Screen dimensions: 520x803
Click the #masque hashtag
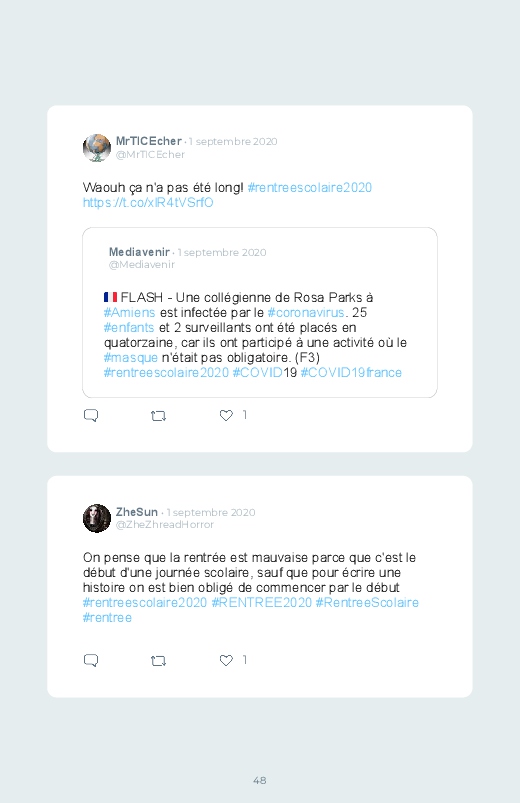point(131,357)
